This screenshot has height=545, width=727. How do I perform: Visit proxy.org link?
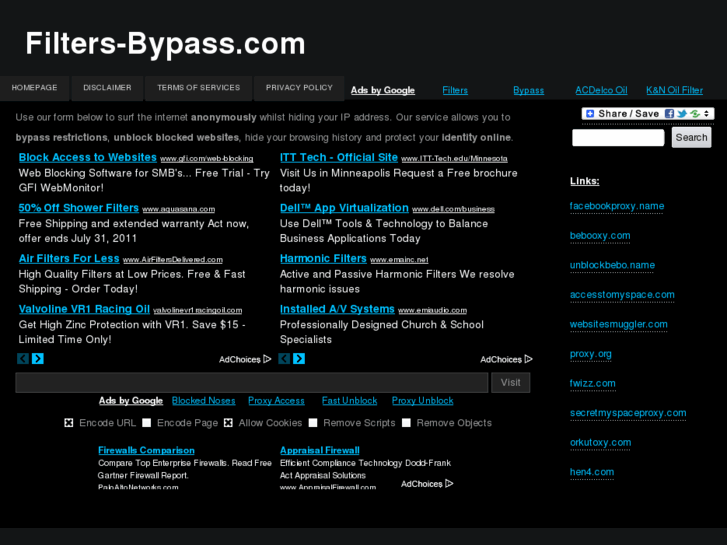coord(590,354)
